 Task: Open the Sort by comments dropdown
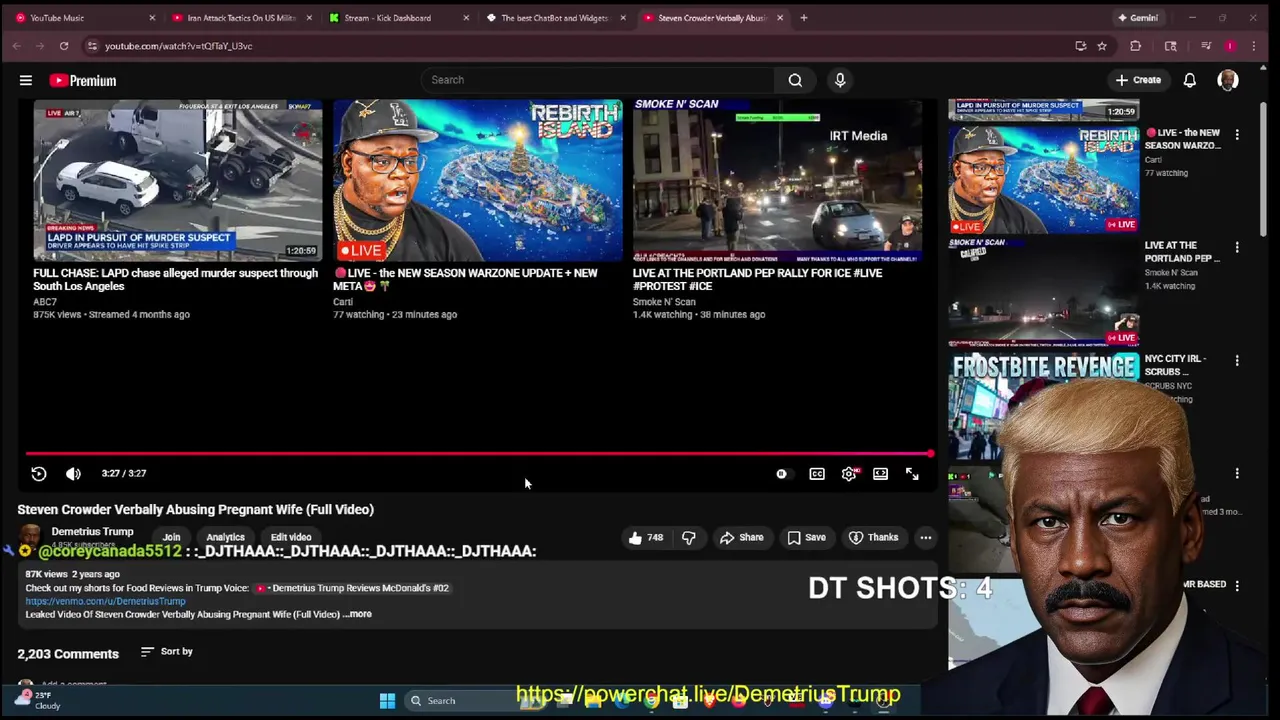(167, 652)
